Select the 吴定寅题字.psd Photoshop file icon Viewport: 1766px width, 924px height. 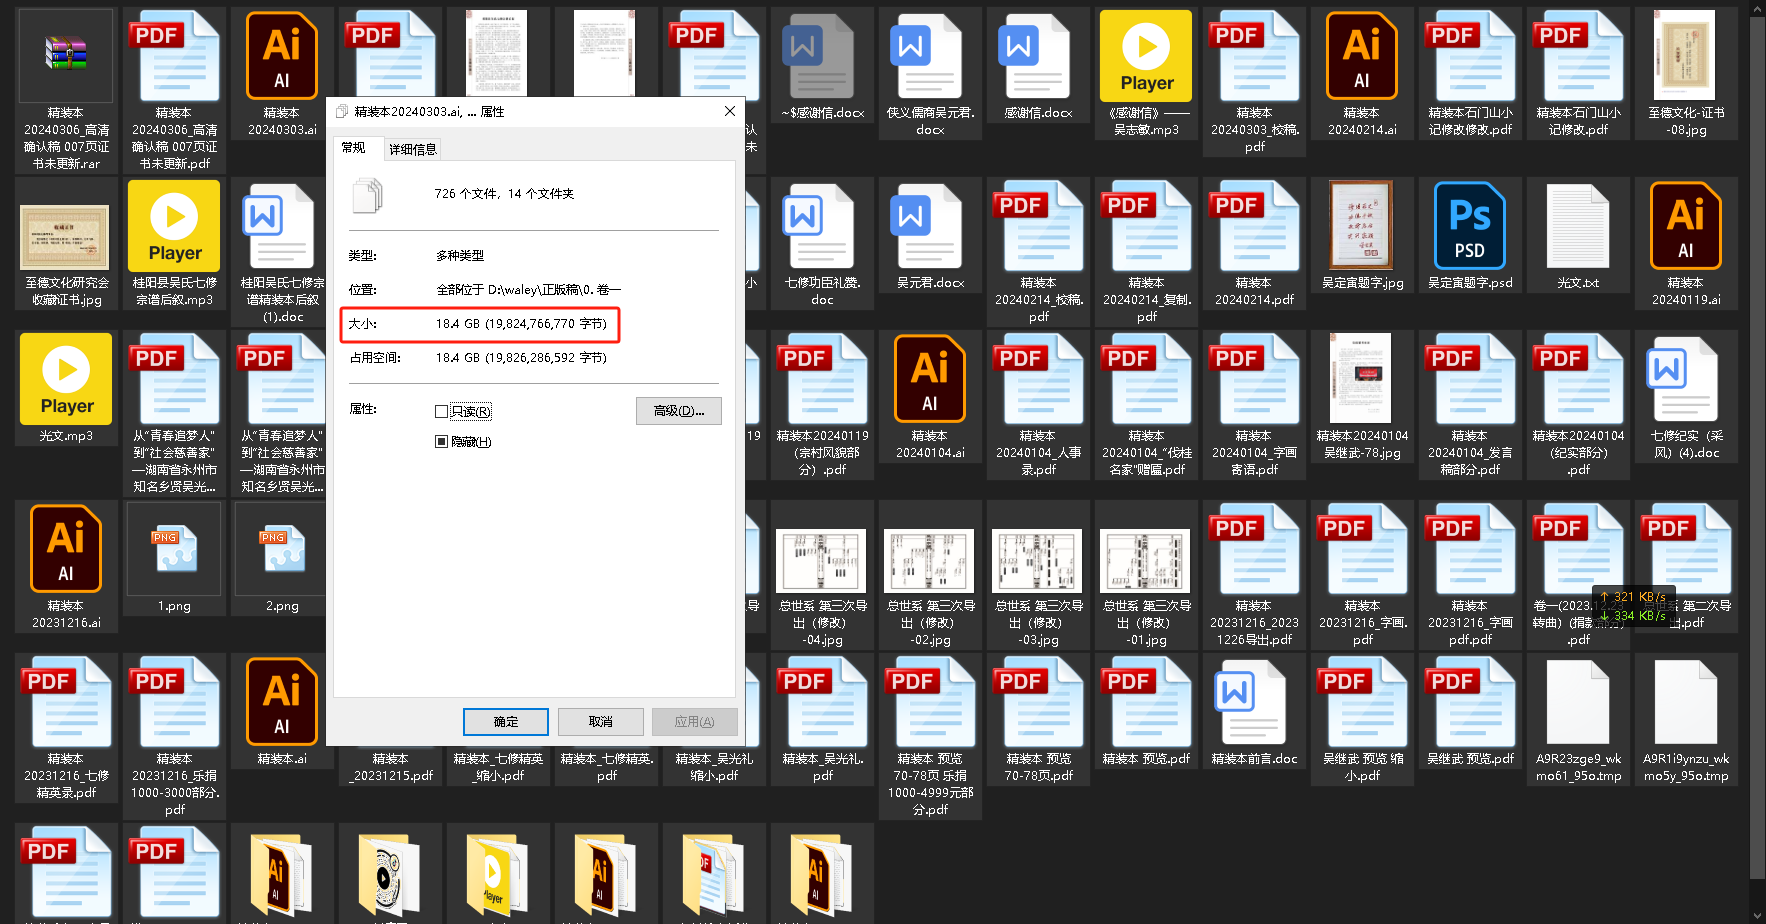point(1469,226)
